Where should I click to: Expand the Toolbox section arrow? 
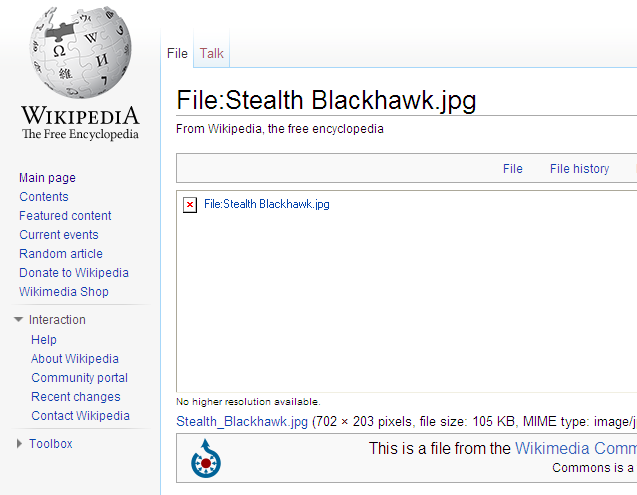19,444
